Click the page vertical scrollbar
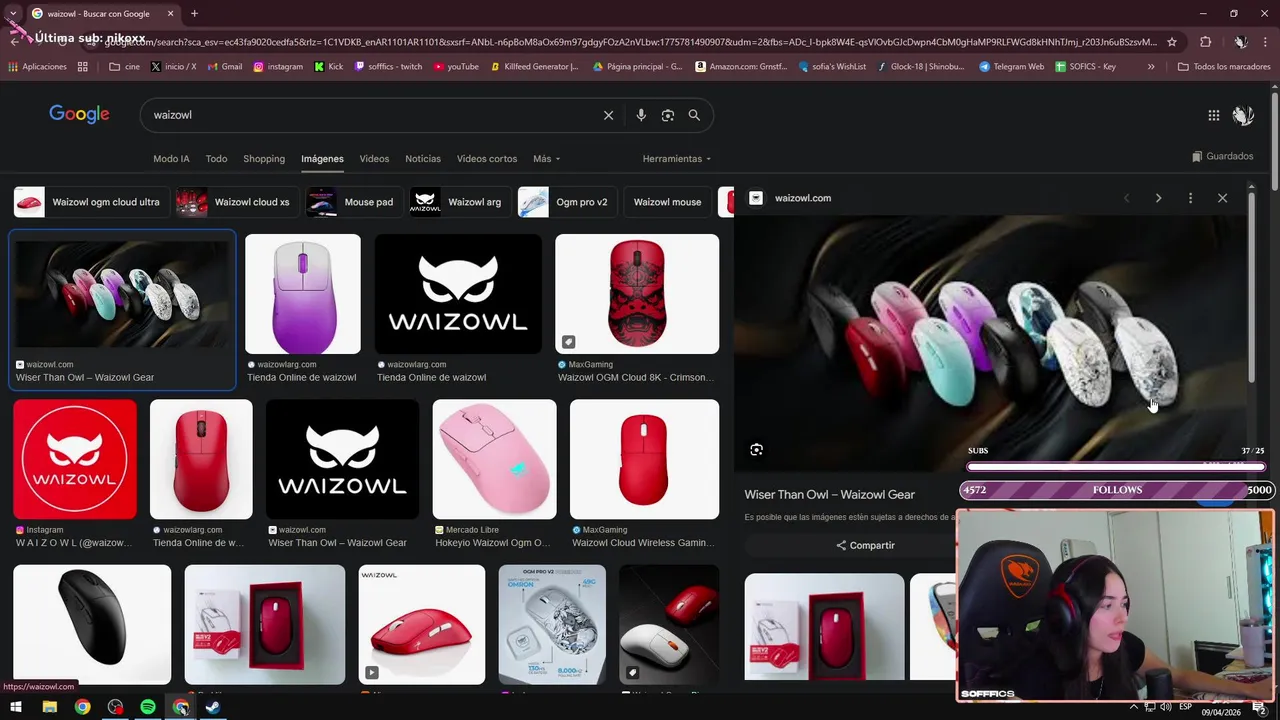The width and height of the screenshot is (1280, 720). (1275, 140)
